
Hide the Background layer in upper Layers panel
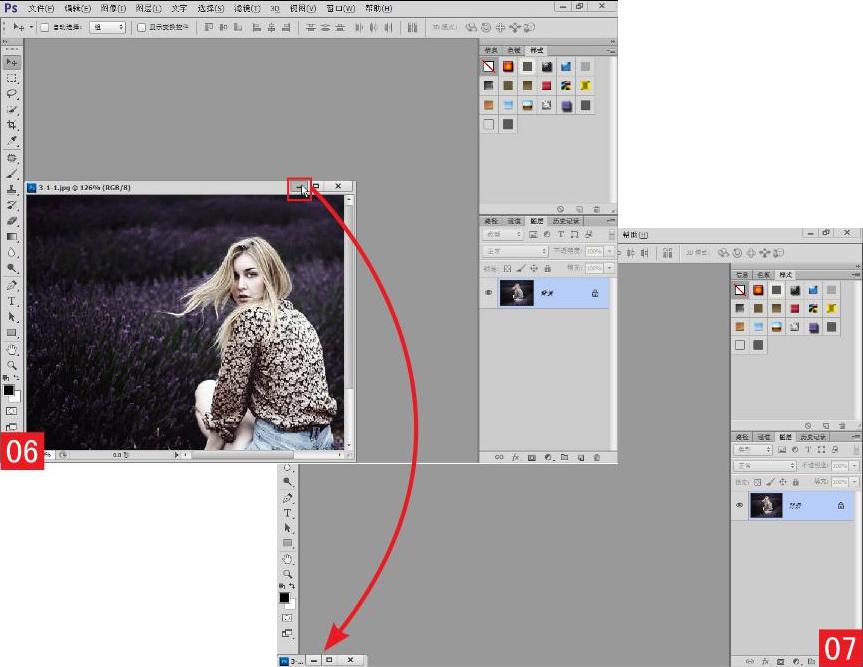pyautogui.click(x=488, y=293)
